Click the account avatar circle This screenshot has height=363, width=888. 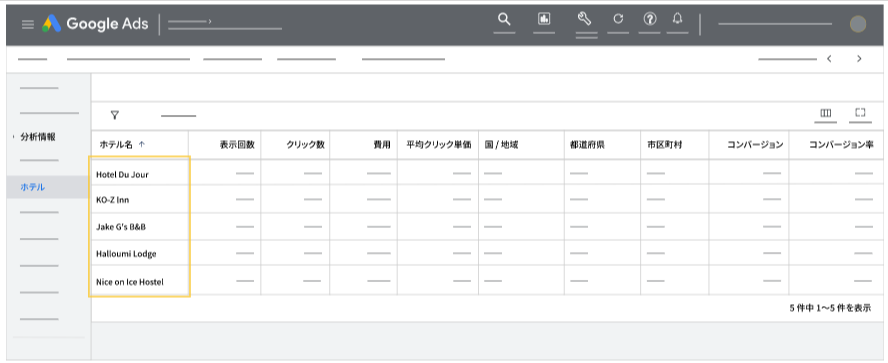(858, 24)
